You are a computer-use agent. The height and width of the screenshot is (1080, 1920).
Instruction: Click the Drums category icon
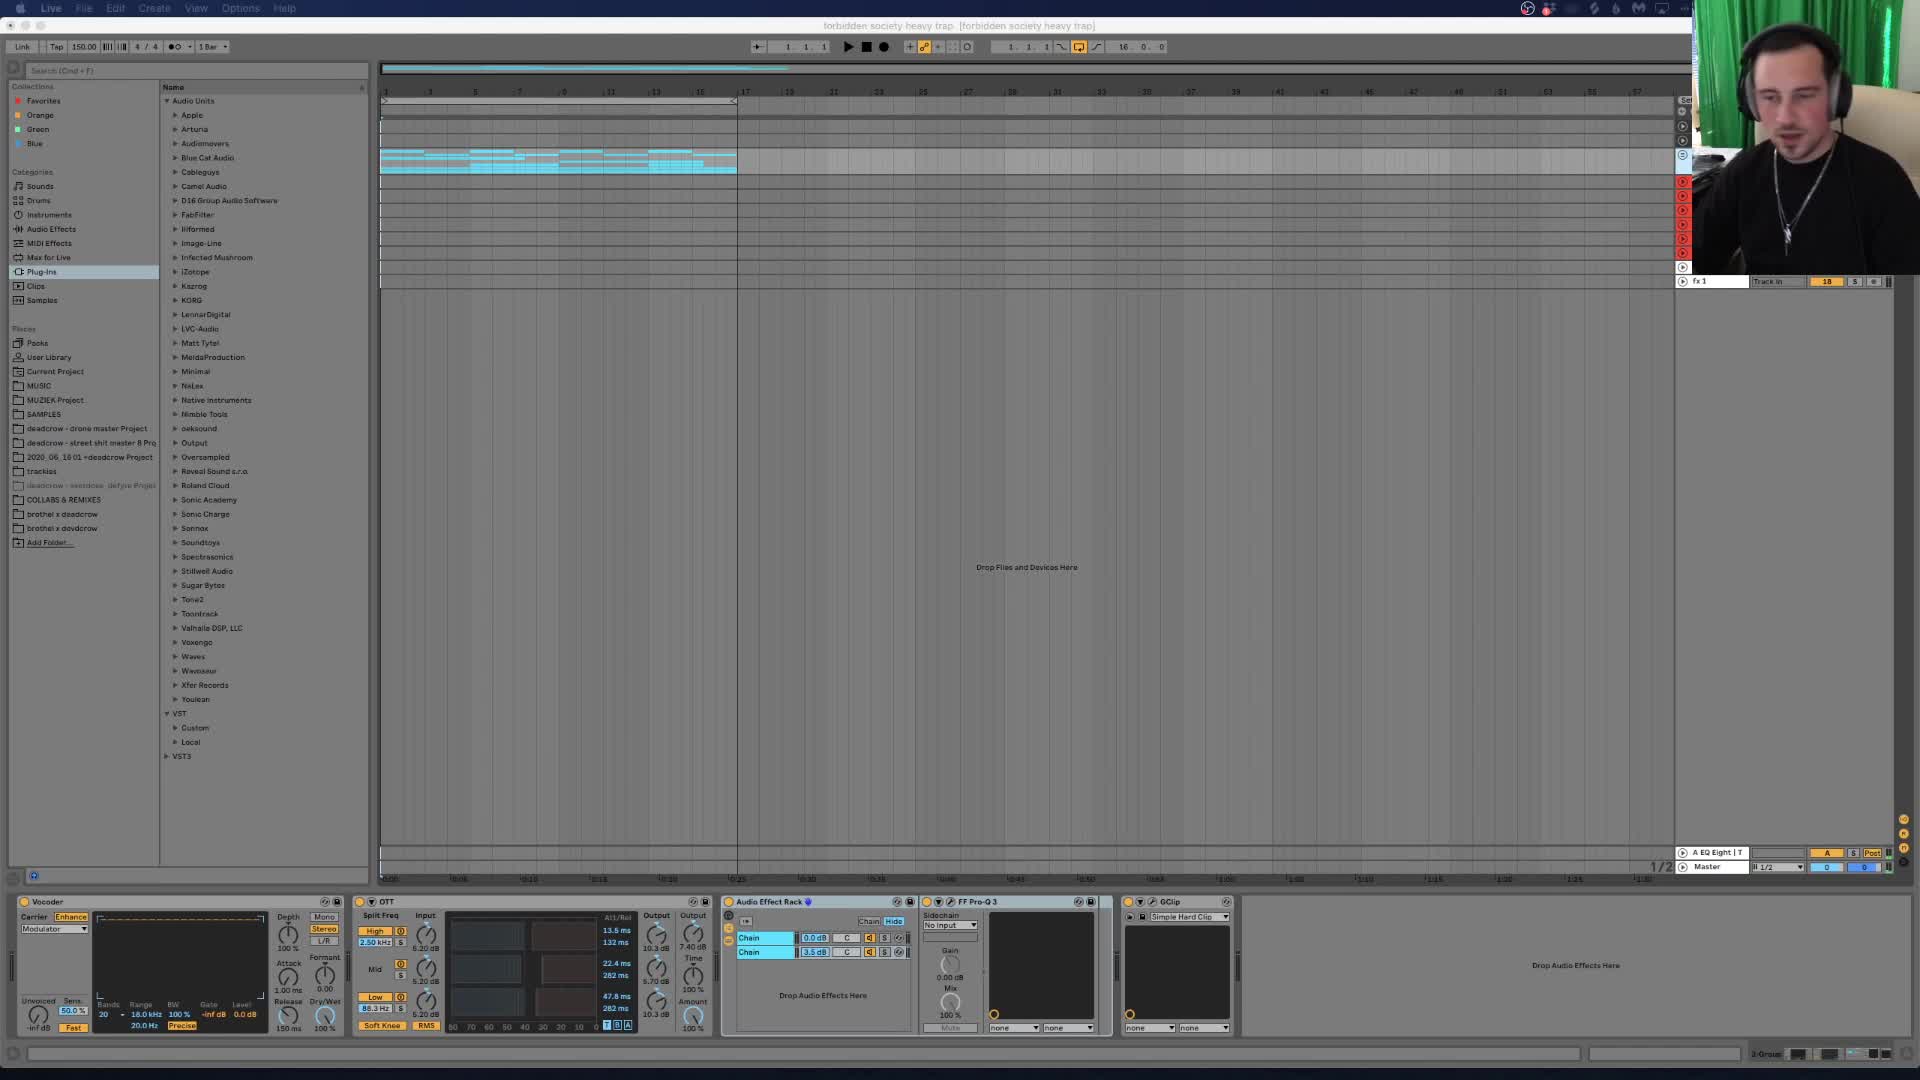(x=18, y=200)
